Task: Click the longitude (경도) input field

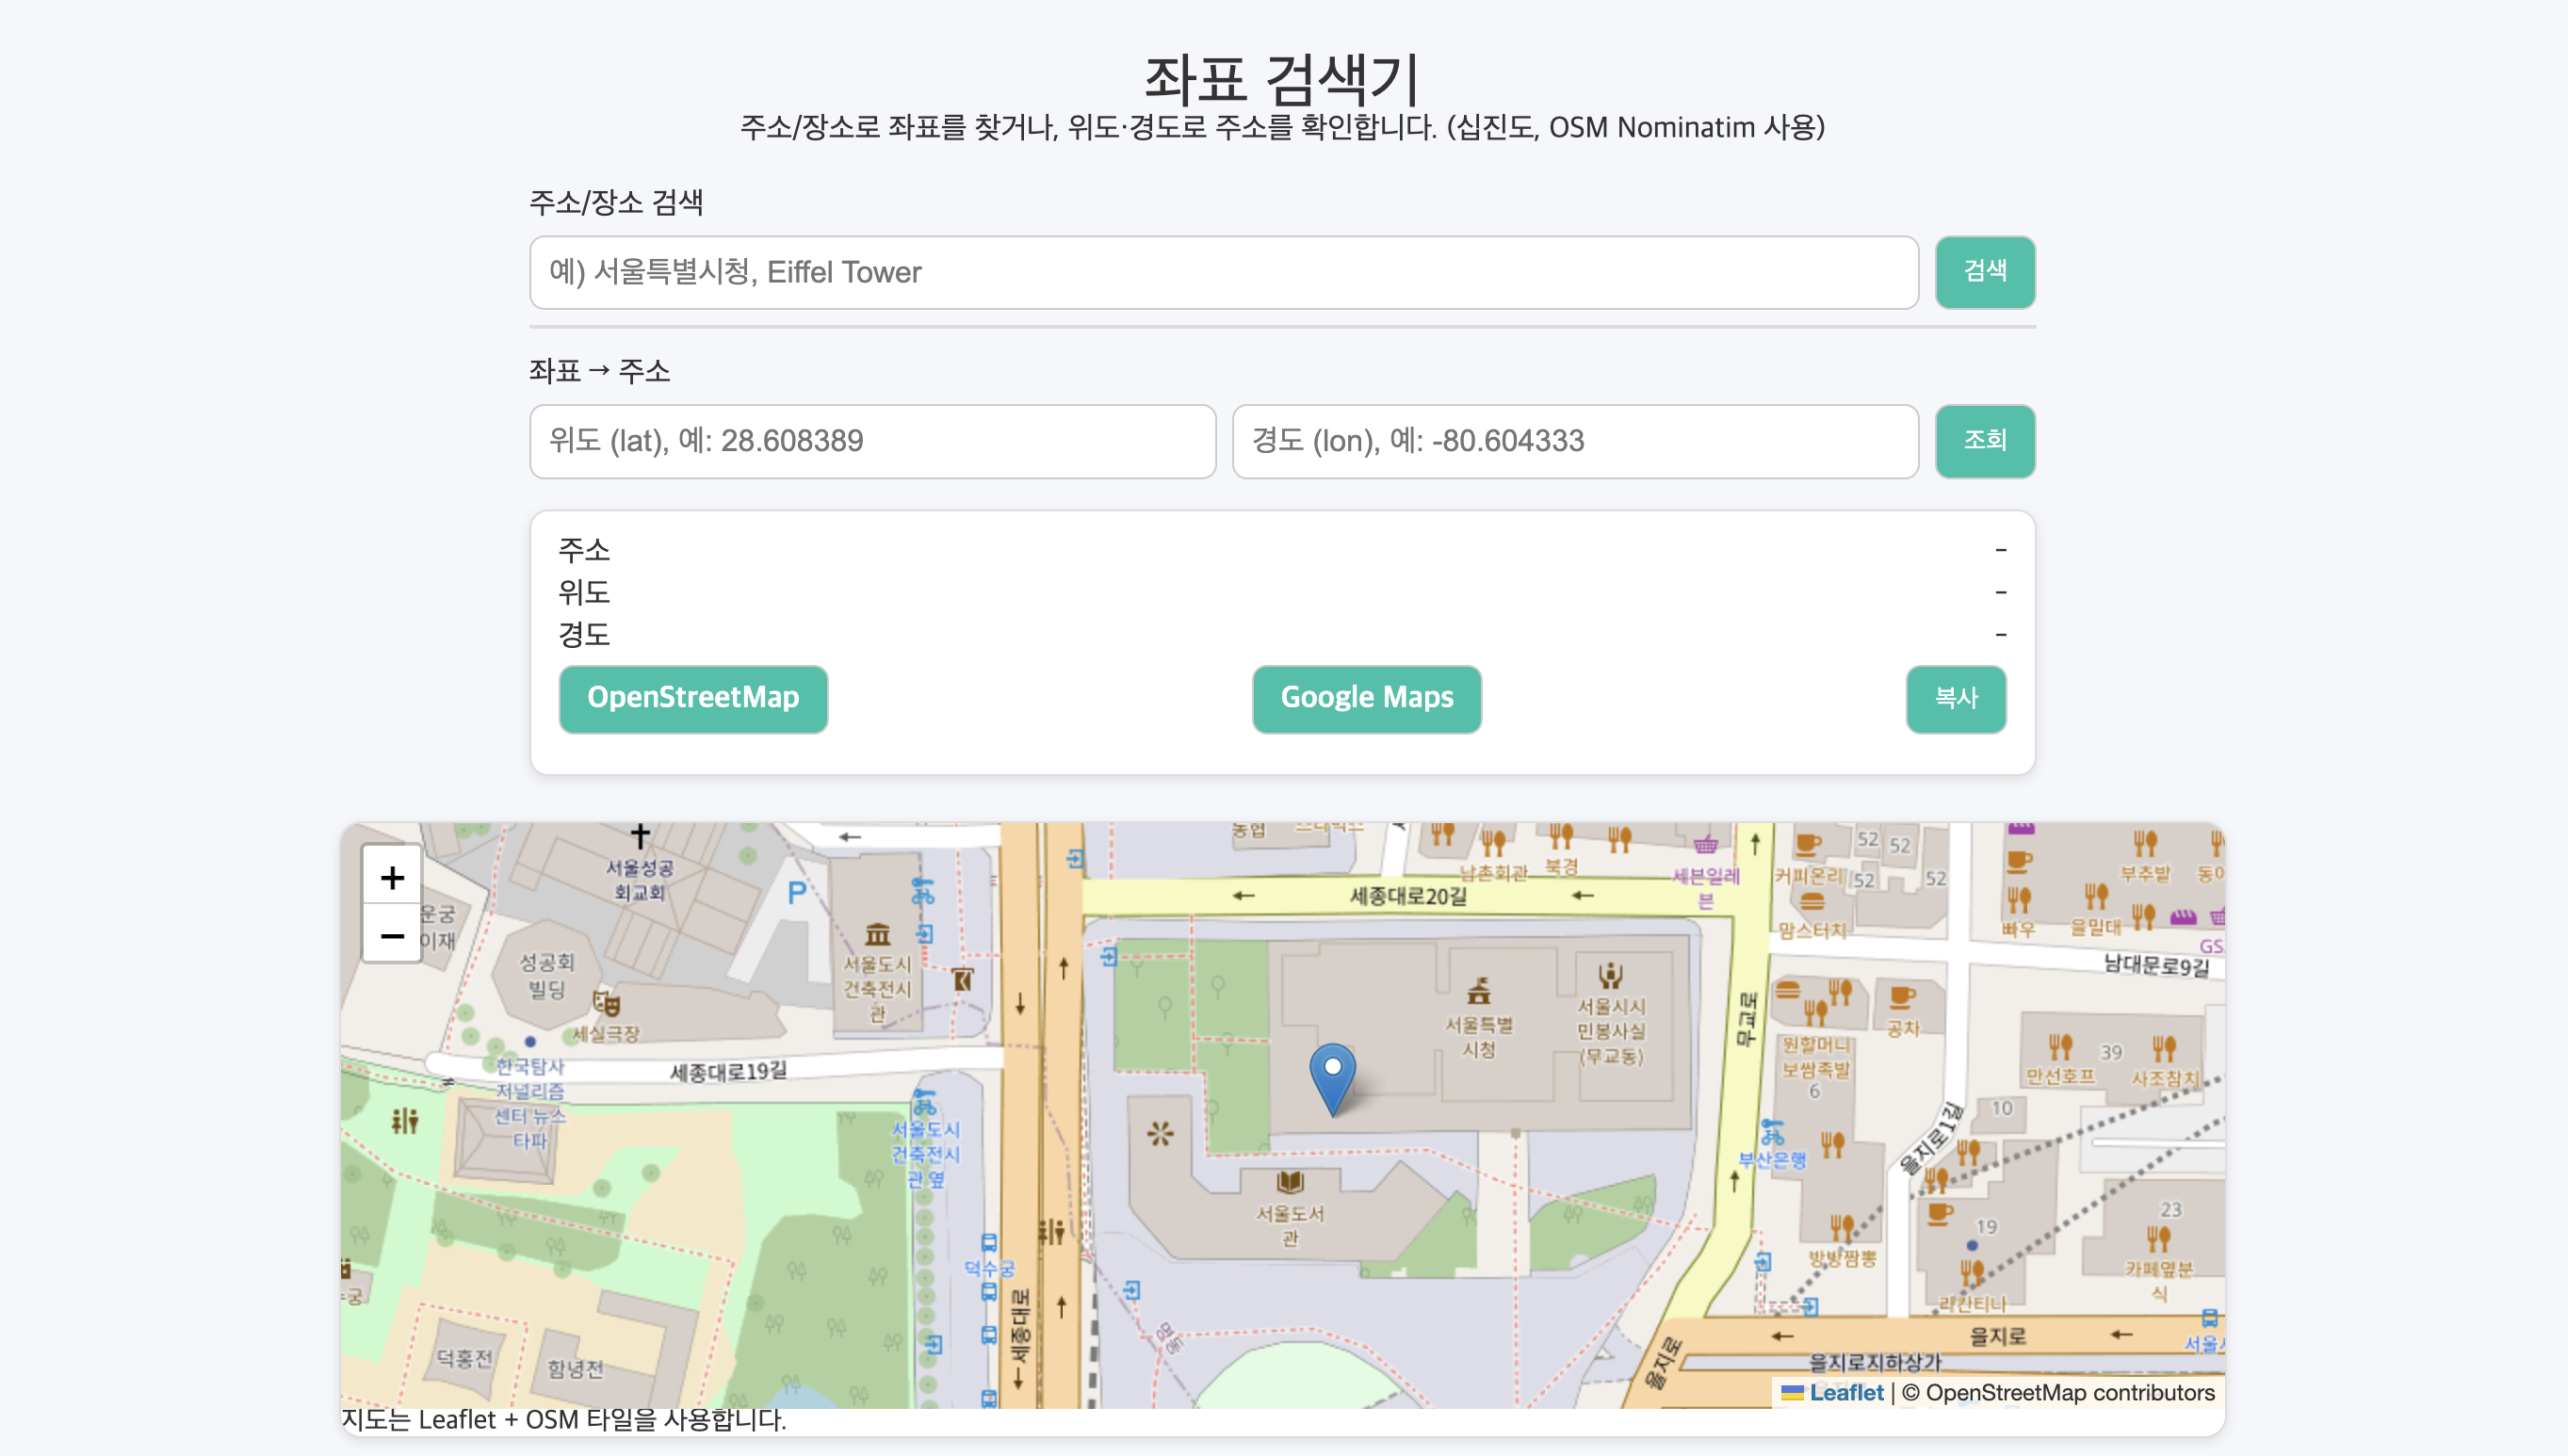Action: click(1574, 441)
